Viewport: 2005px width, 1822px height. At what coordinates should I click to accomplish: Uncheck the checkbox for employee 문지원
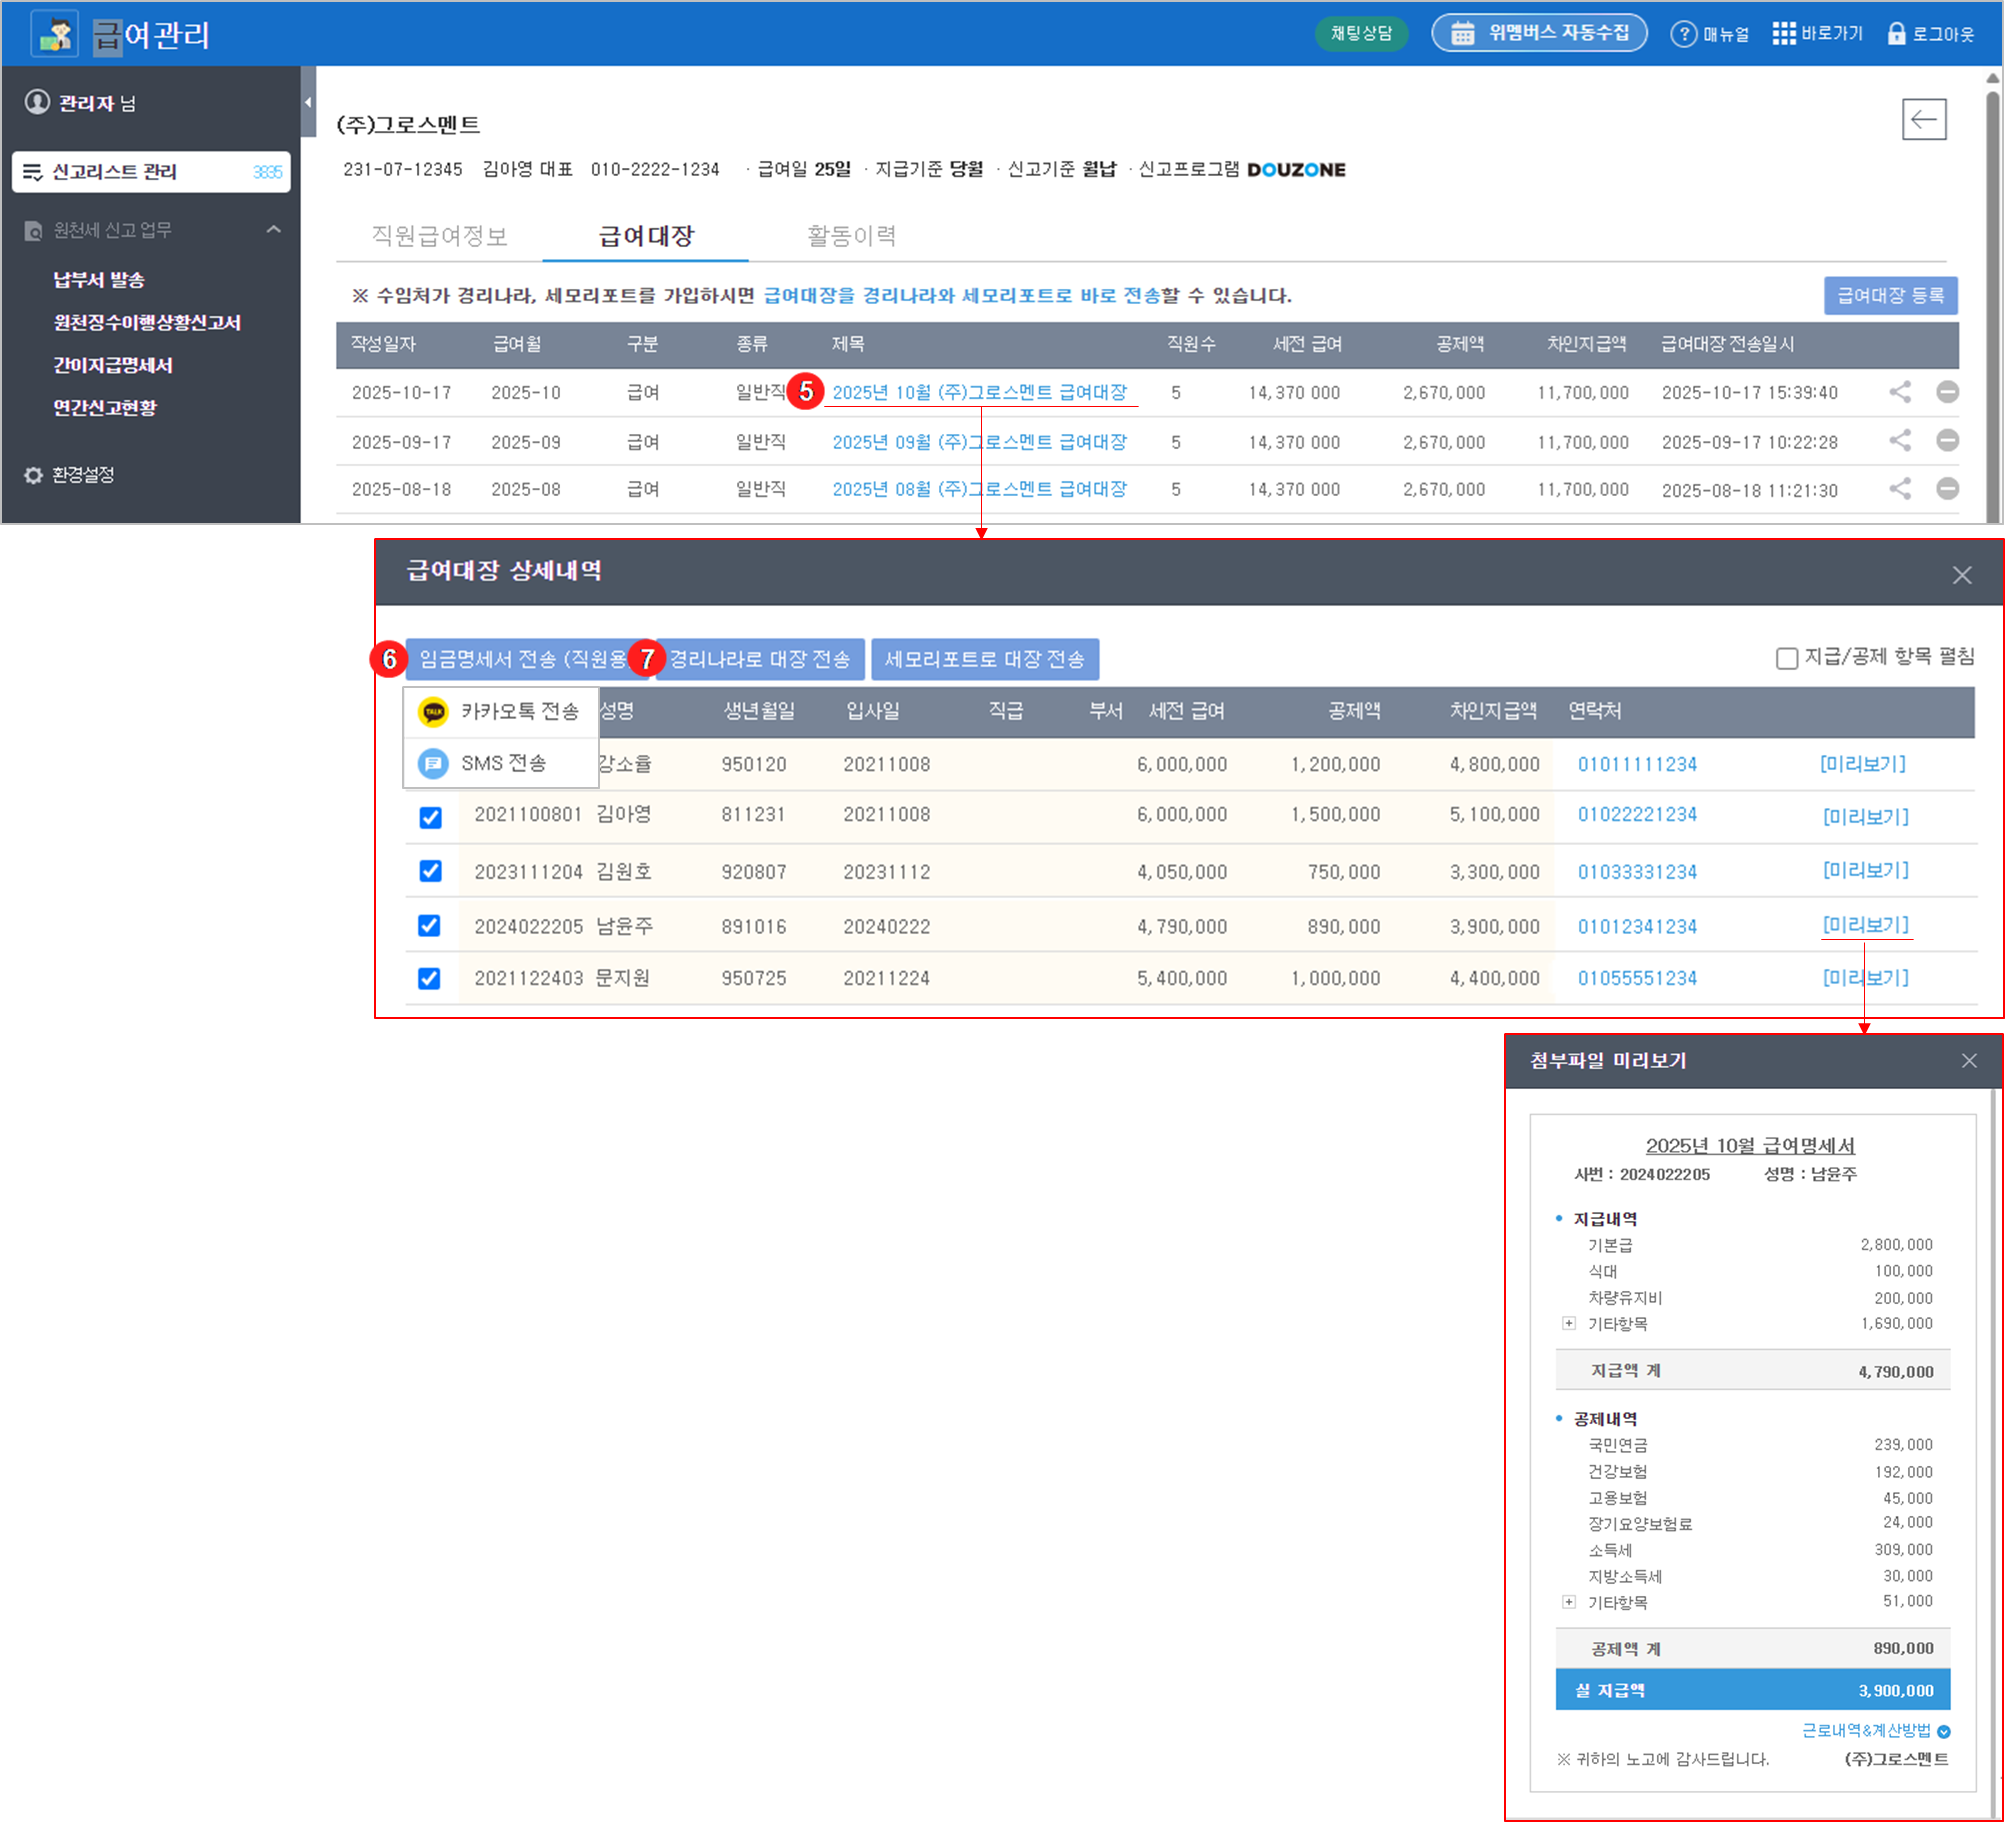(430, 978)
